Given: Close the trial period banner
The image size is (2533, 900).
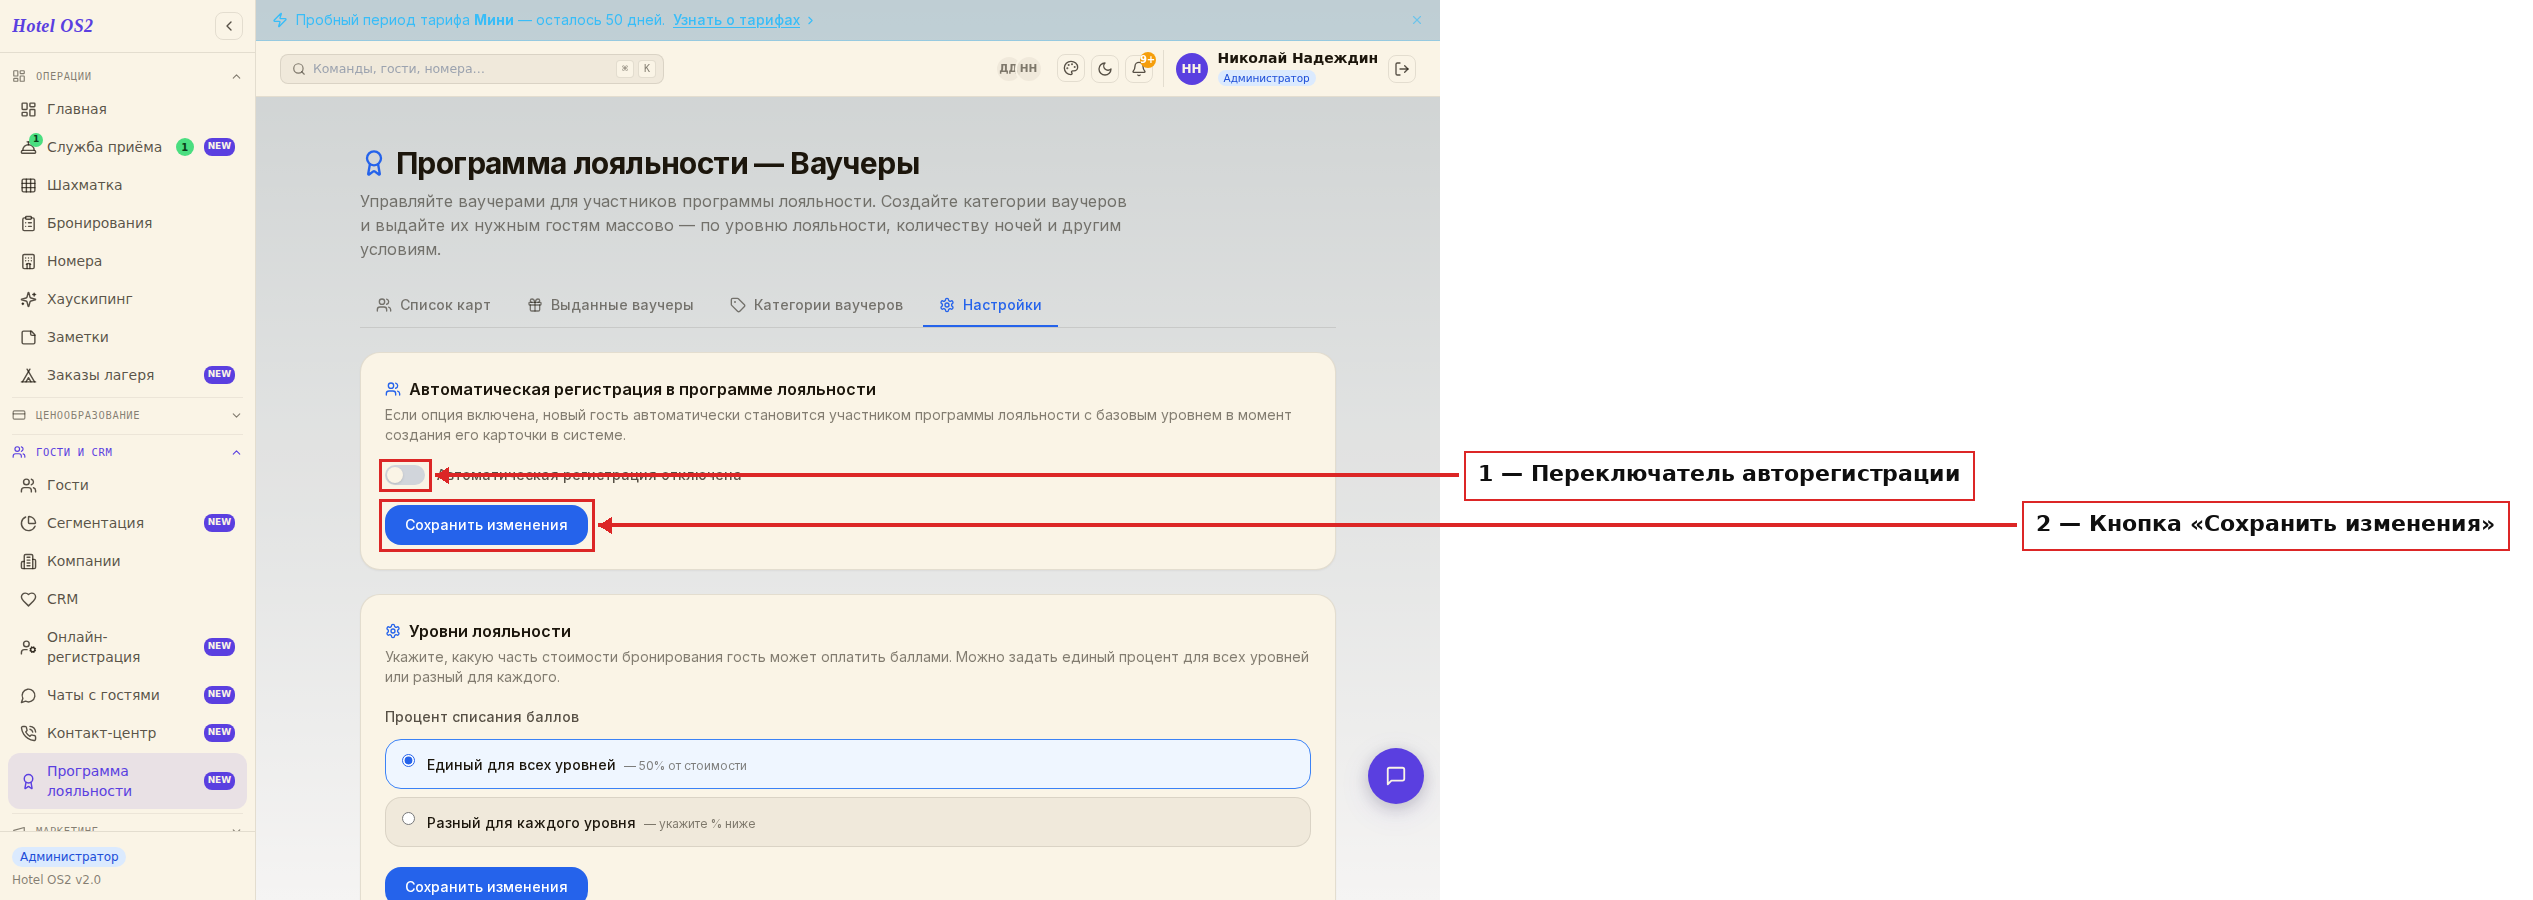Looking at the screenshot, I should click(1417, 20).
